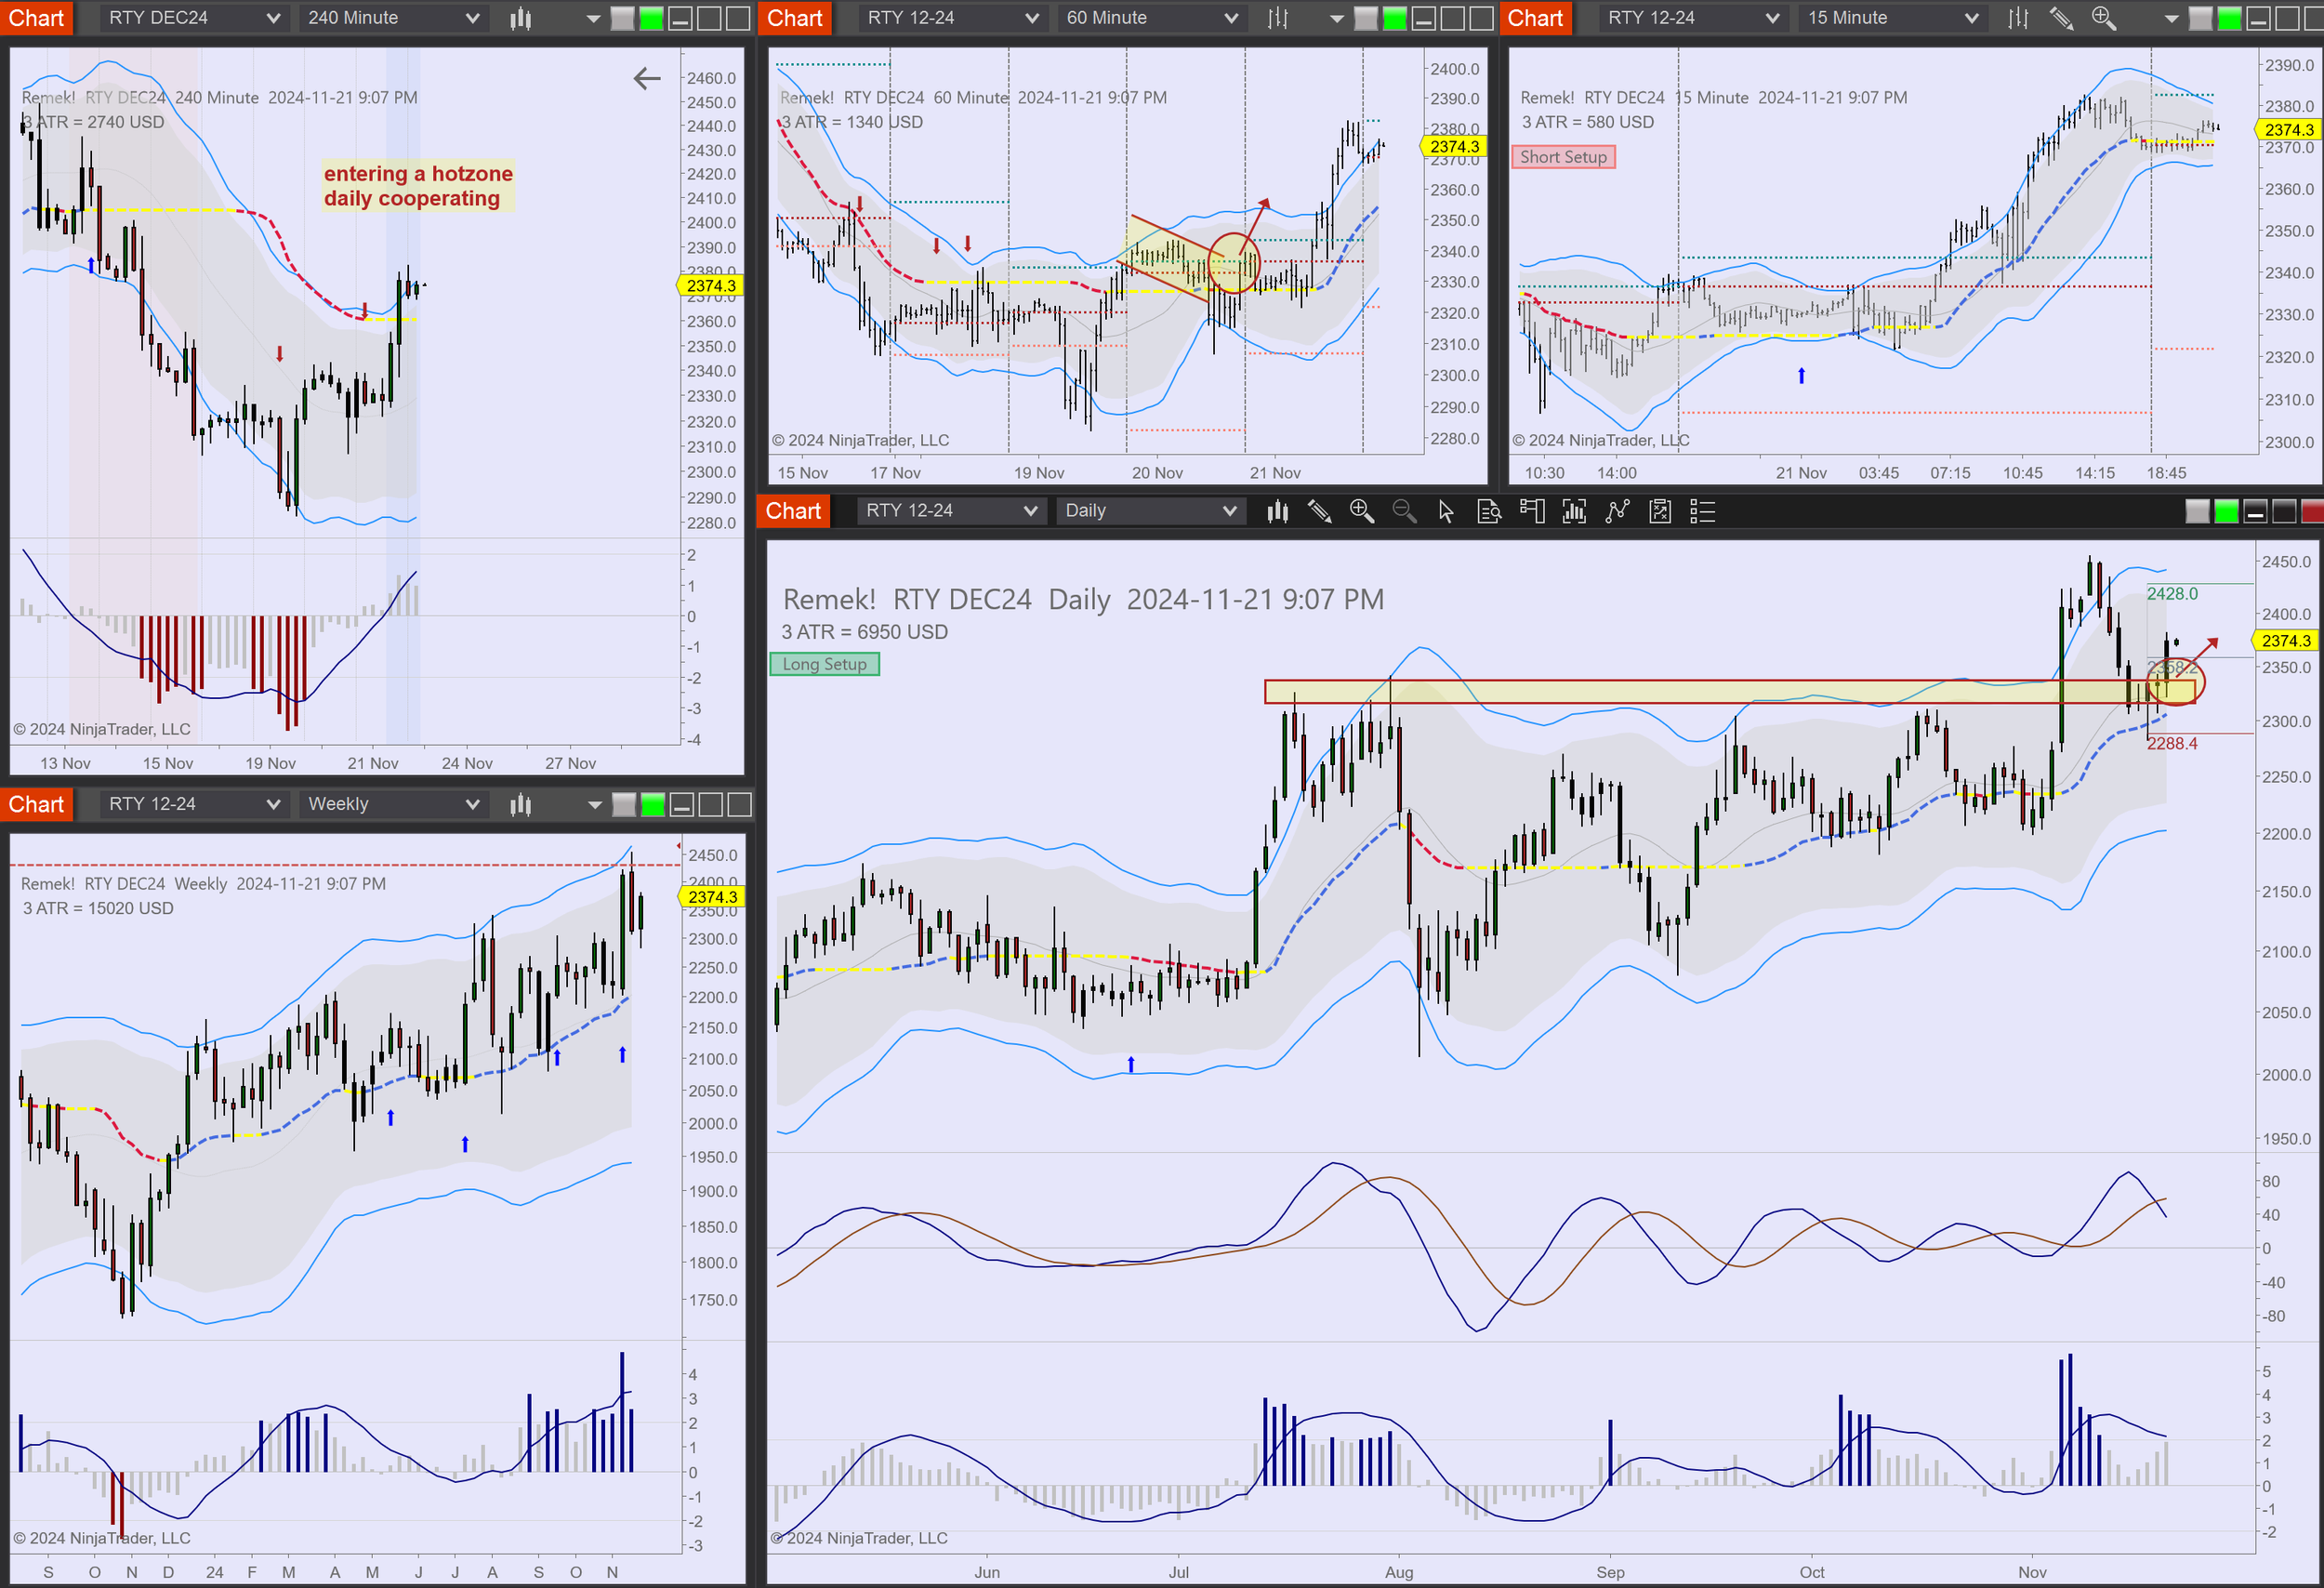Toggle the green link button on the 60 Minute chart
The width and height of the screenshot is (2324, 1588).
tap(1394, 18)
